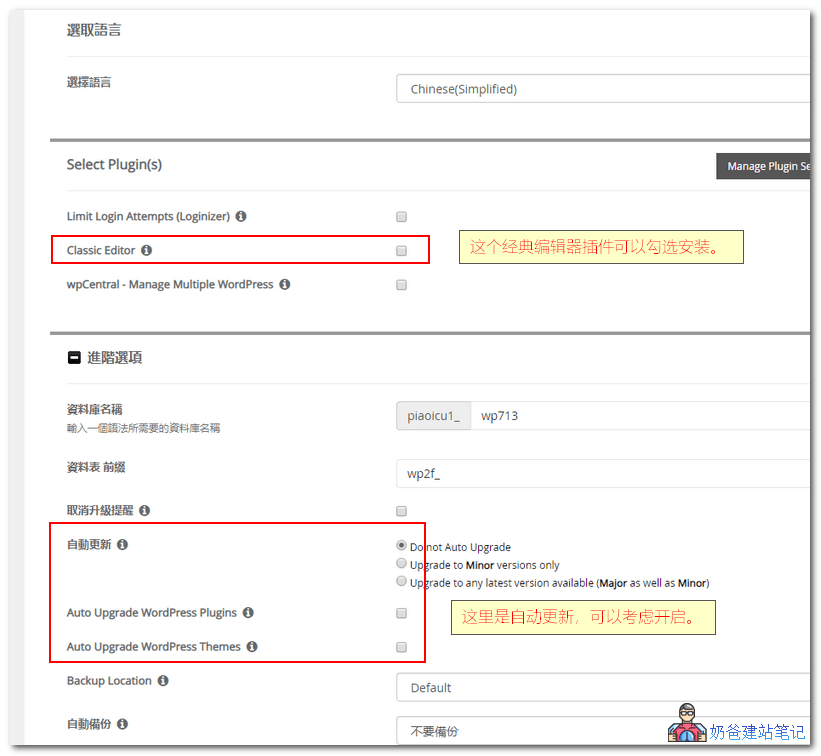The height and width of the screenshot is (756, 821).
Task: Enable the Classic Editor plugin checkbox
Action: pyautogui.click(x=401, y=250)
